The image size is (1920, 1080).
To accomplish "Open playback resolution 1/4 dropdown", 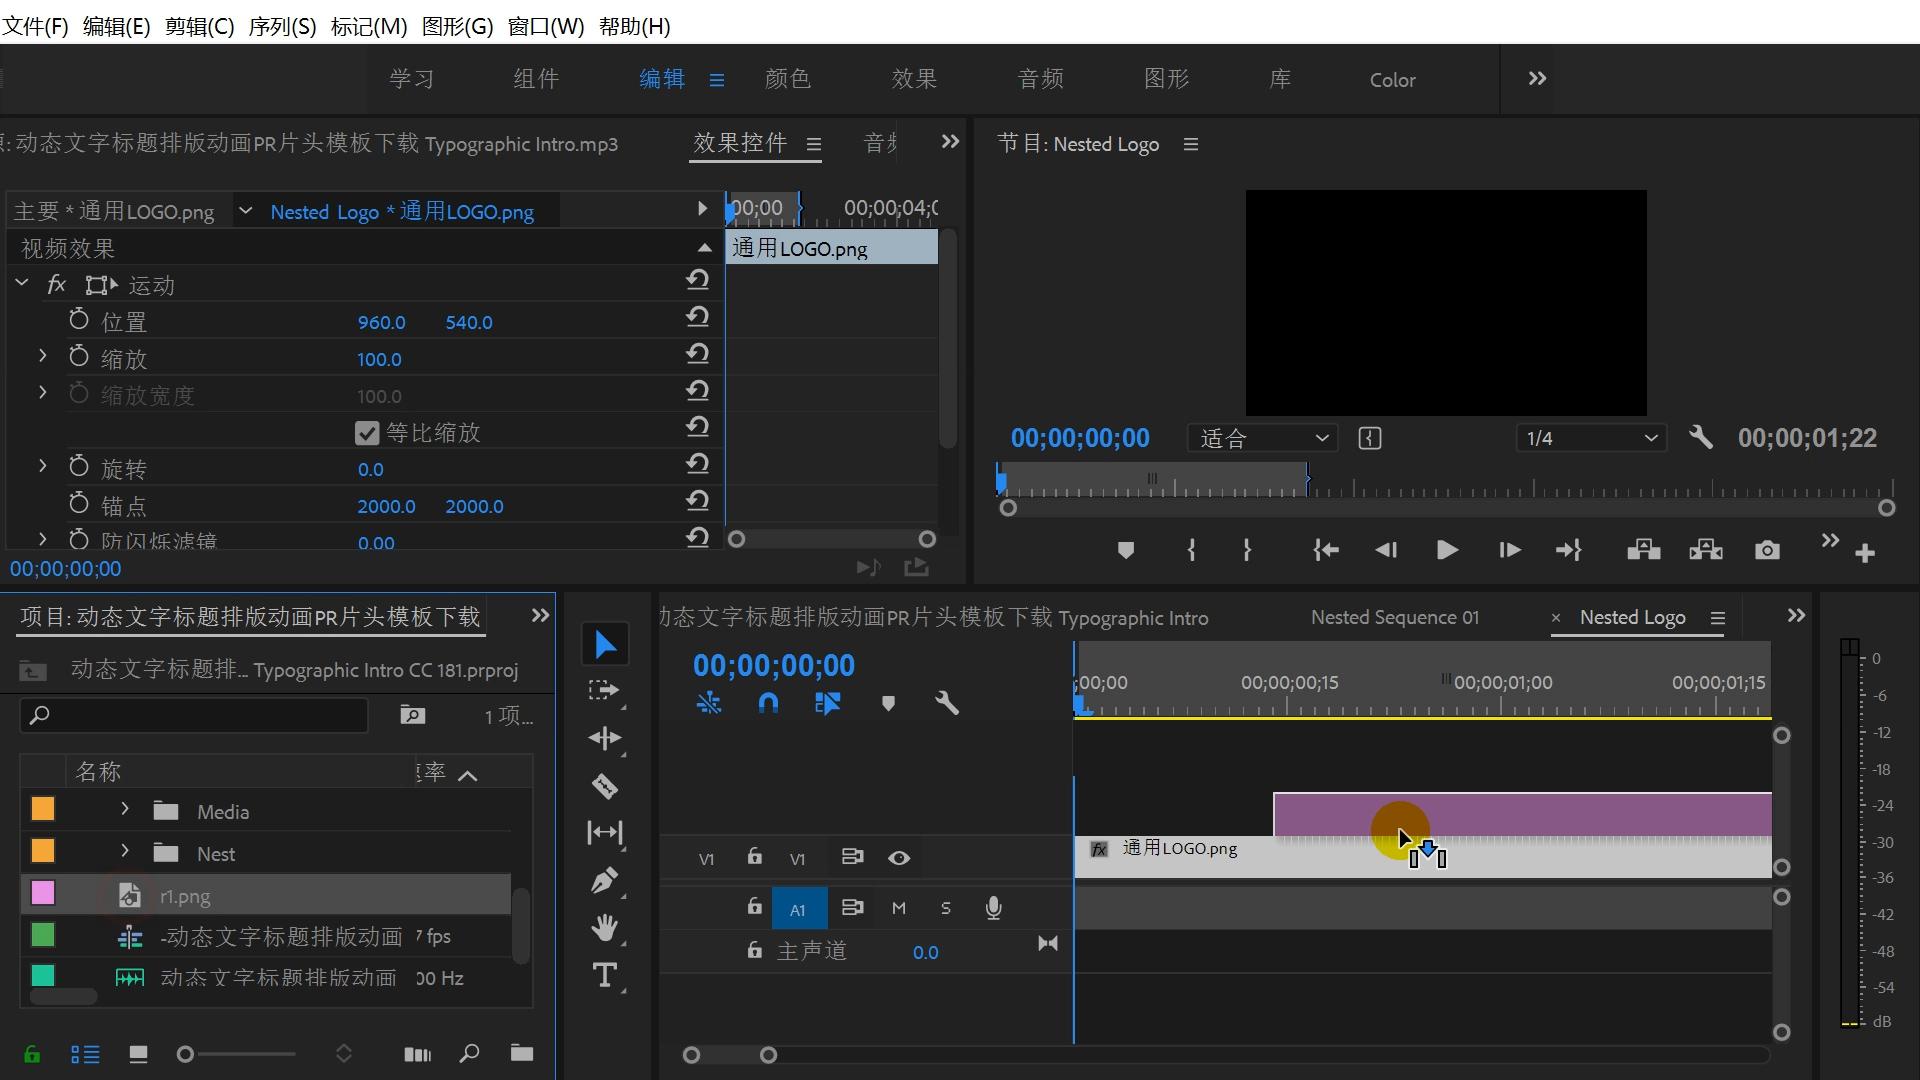I will [x=1591, y=438].
